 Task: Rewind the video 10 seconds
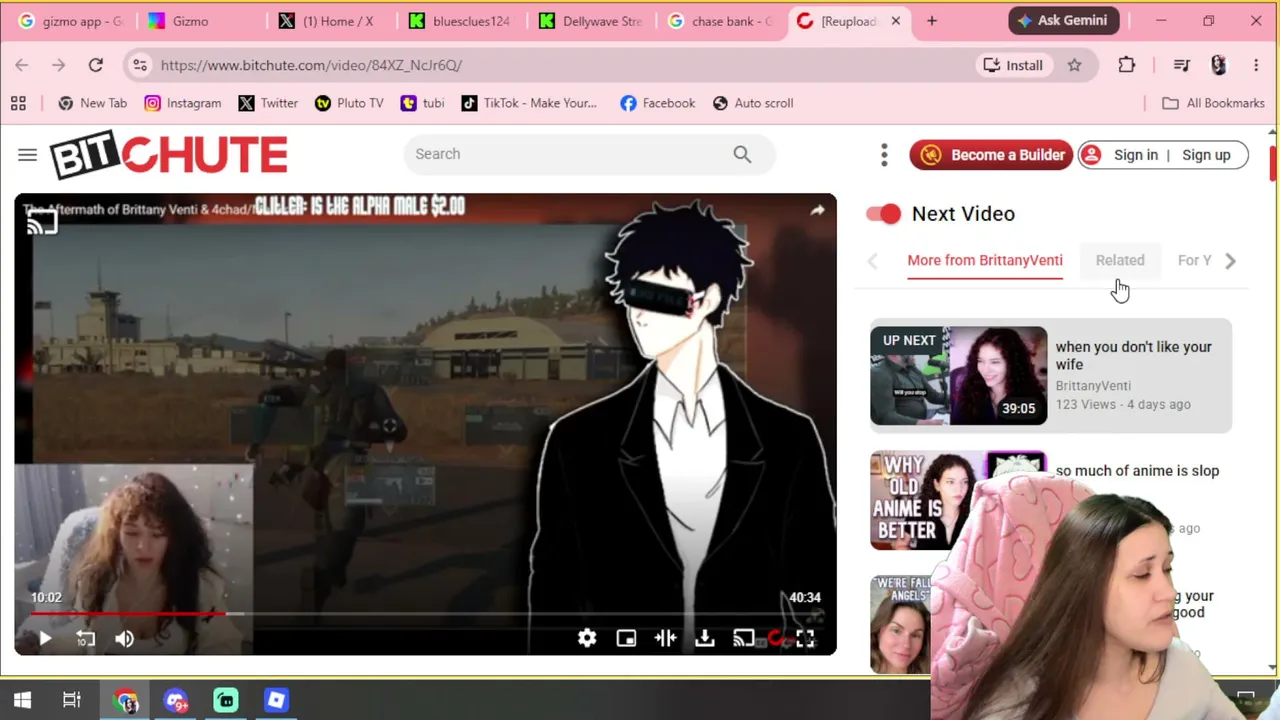pos(85,639)
